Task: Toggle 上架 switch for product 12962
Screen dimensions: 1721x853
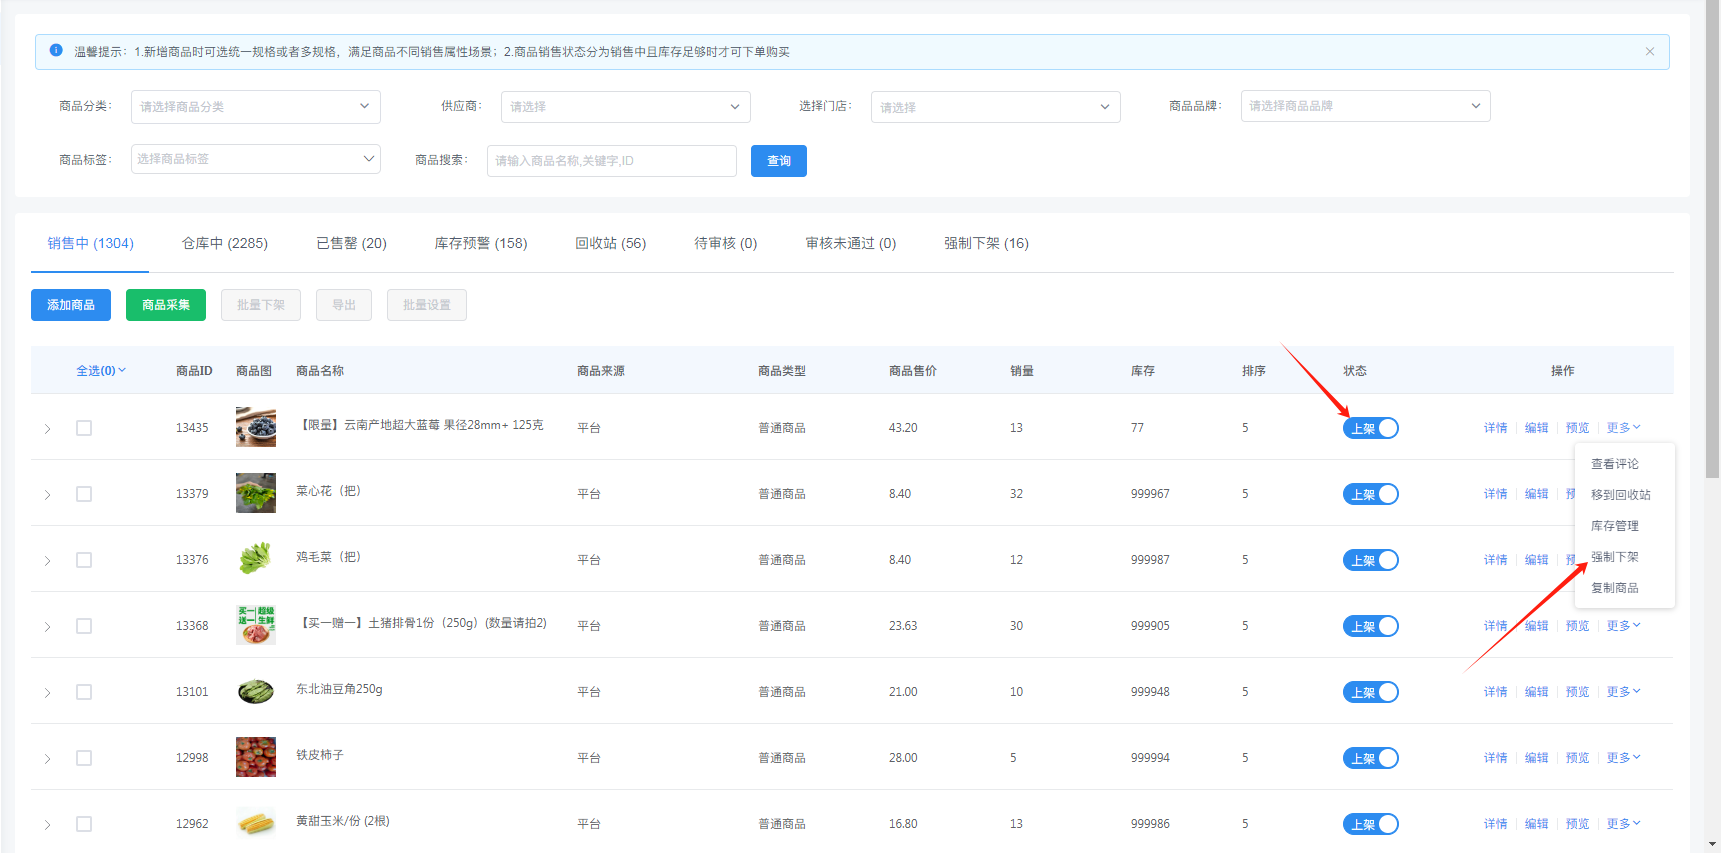Action: click(x=1371, y=824)
